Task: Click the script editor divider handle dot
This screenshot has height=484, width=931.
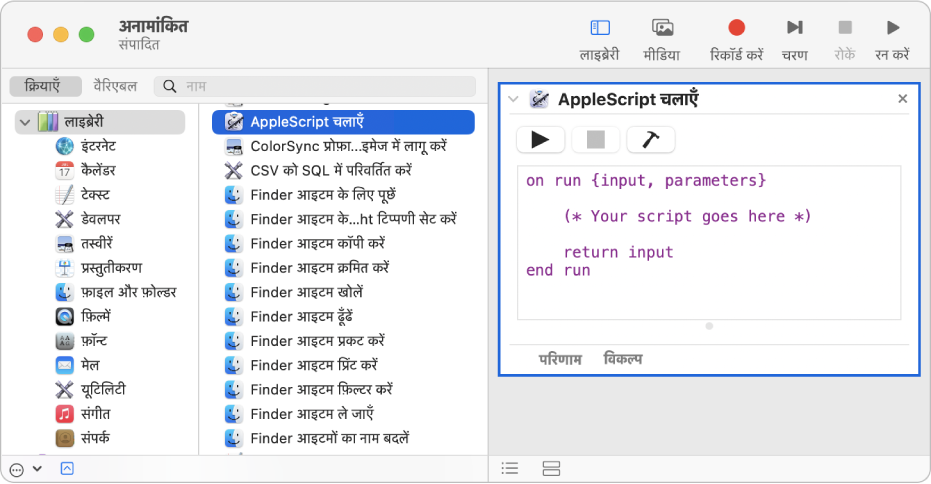Action: coord(709,326)
